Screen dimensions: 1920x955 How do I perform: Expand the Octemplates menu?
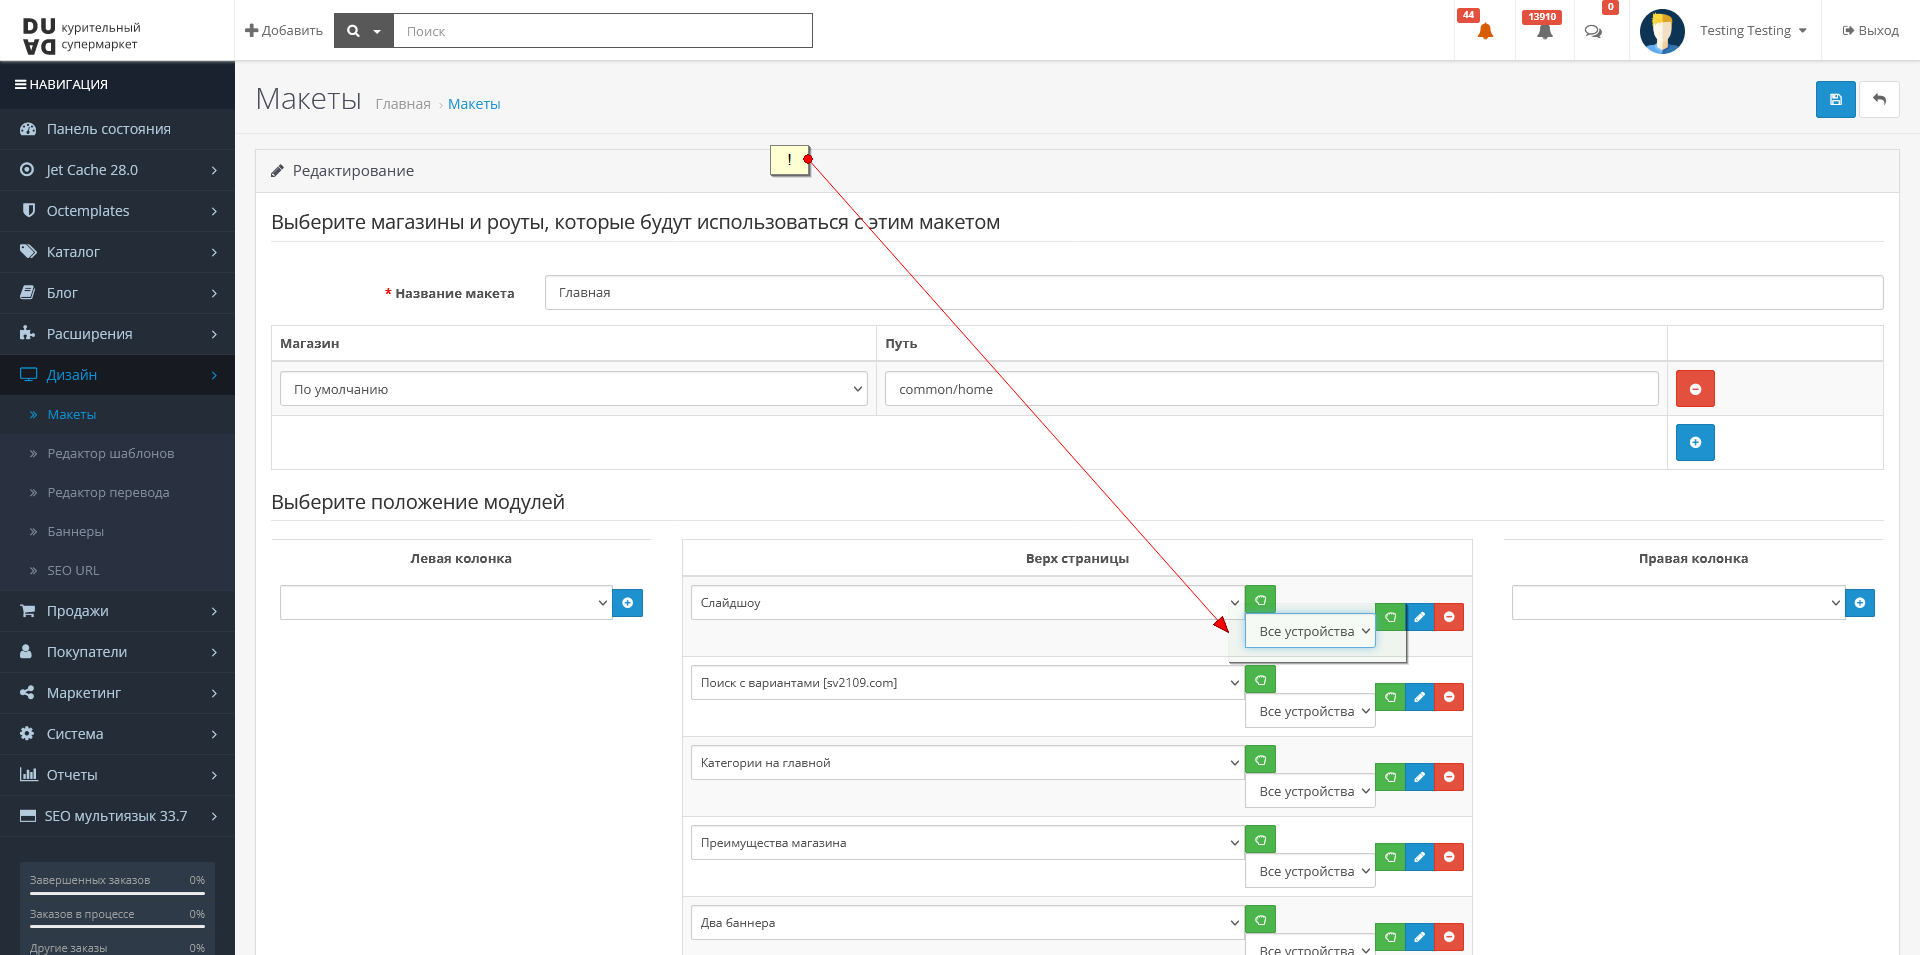pyautogui.click(x=117, y=211)
